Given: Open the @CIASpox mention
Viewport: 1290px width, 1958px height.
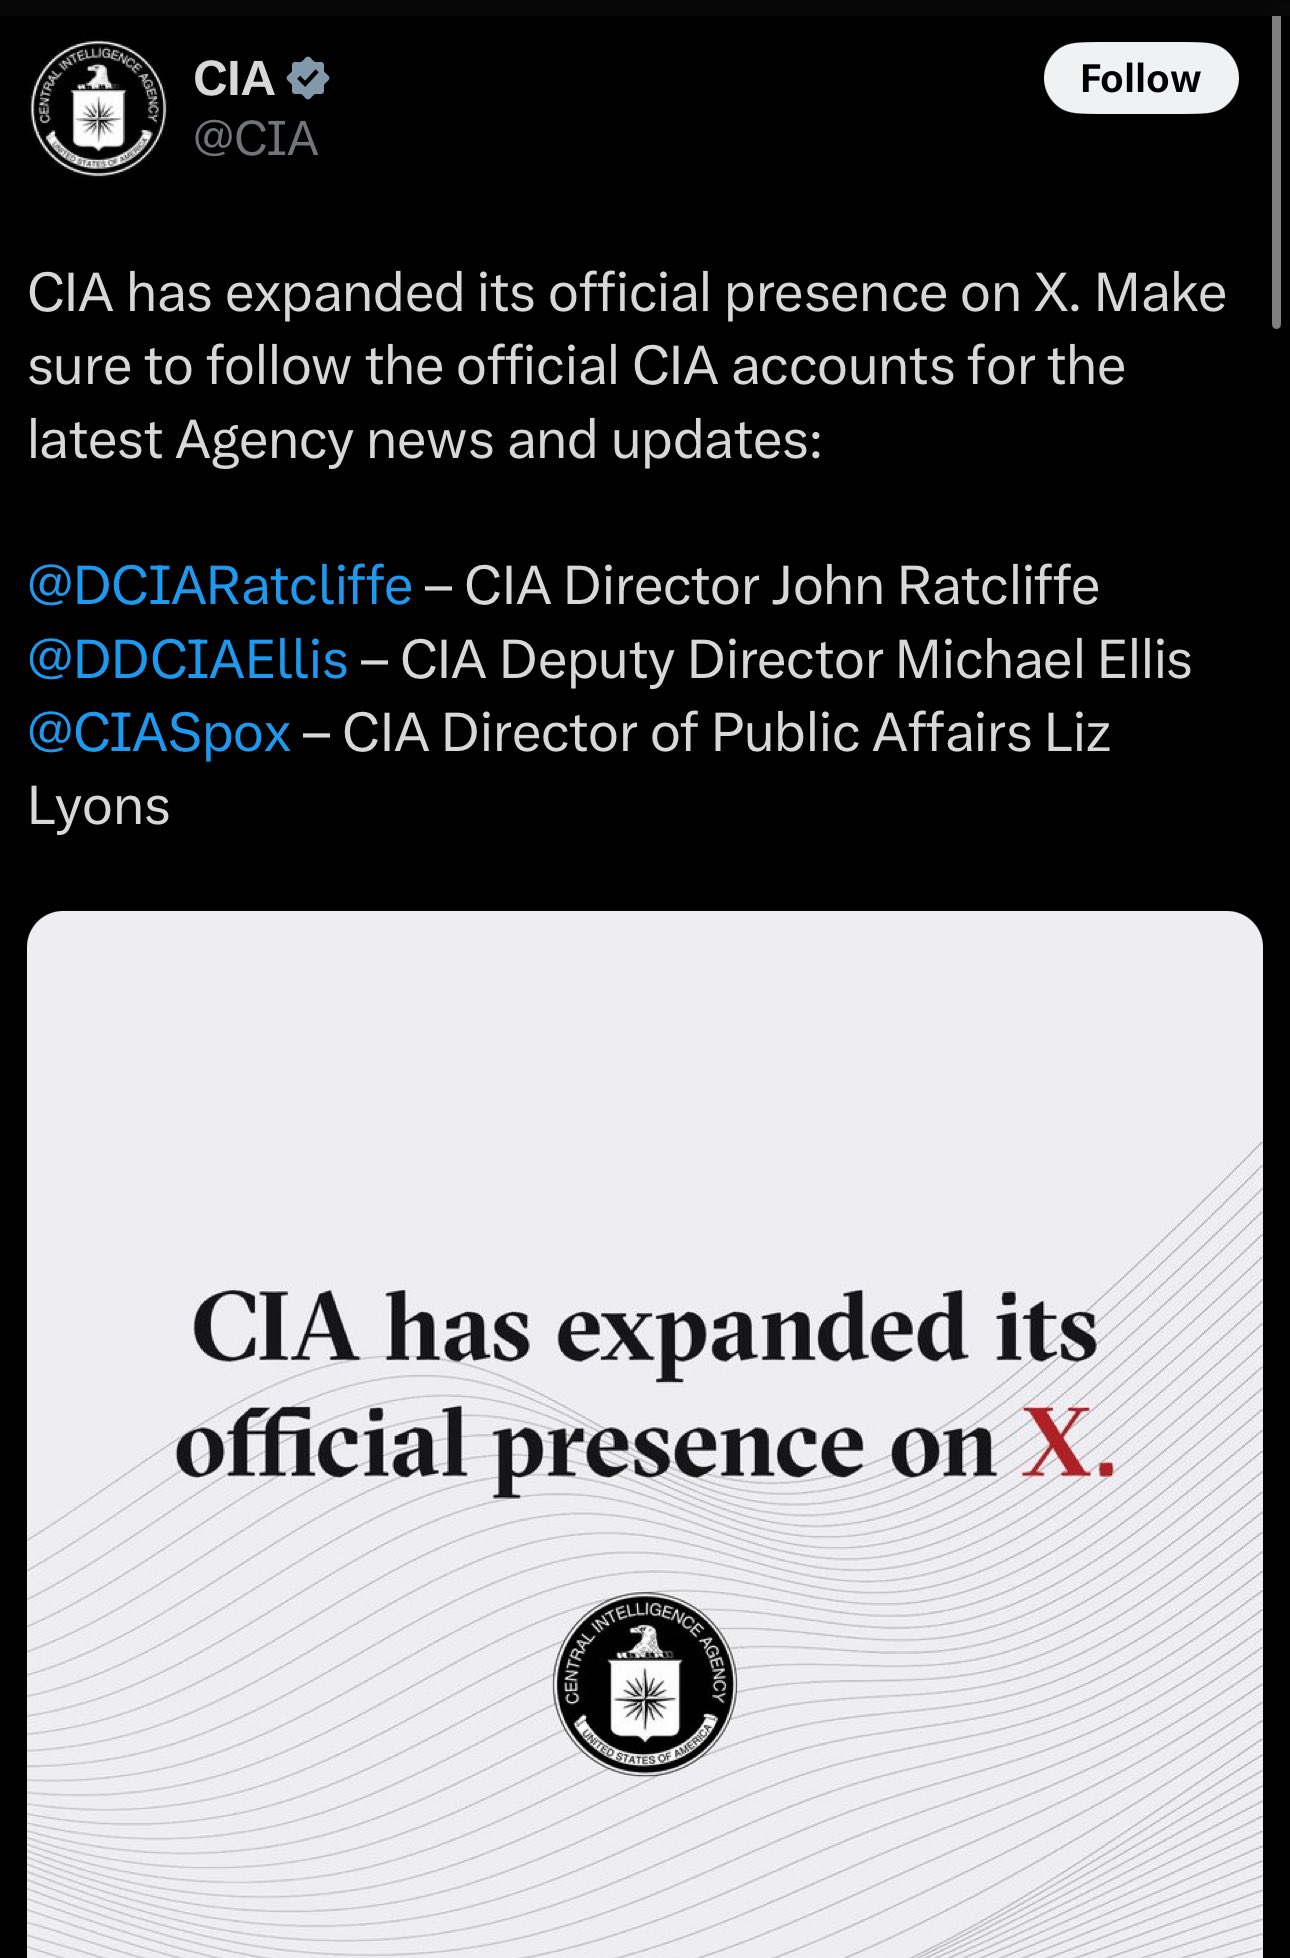Looking at the screenshot, I should 160,733.
